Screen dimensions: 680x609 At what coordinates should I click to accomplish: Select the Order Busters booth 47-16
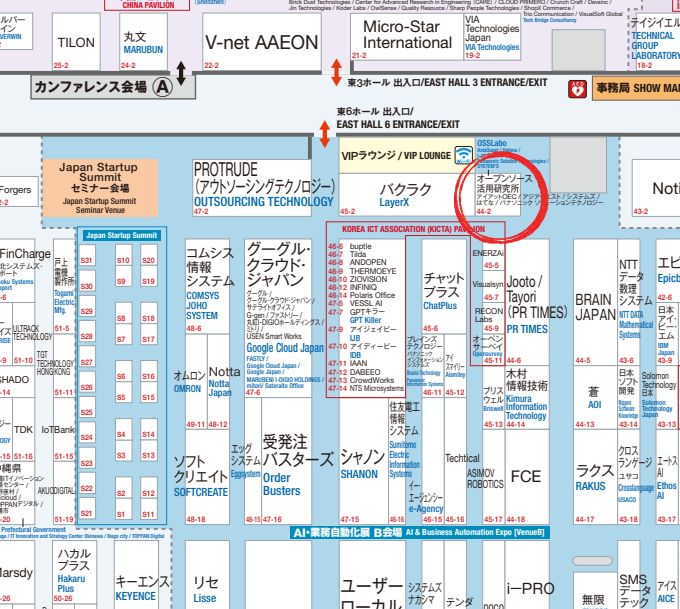click(x=287, y=461)
